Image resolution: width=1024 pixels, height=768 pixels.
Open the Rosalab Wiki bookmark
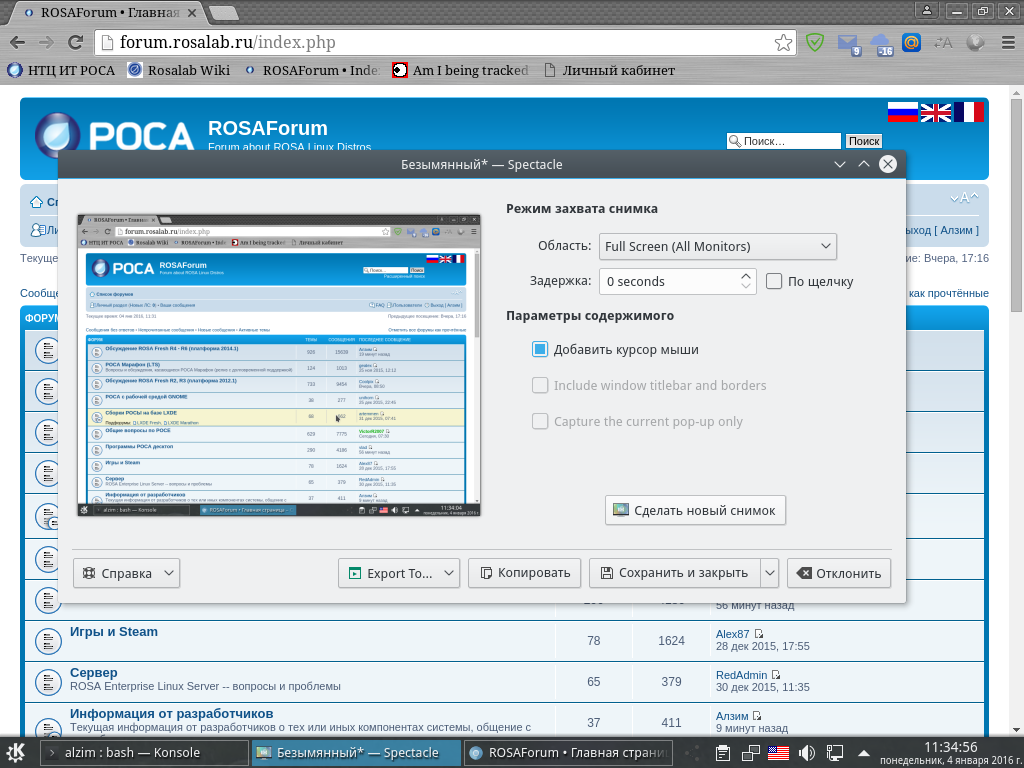[179, 71]
